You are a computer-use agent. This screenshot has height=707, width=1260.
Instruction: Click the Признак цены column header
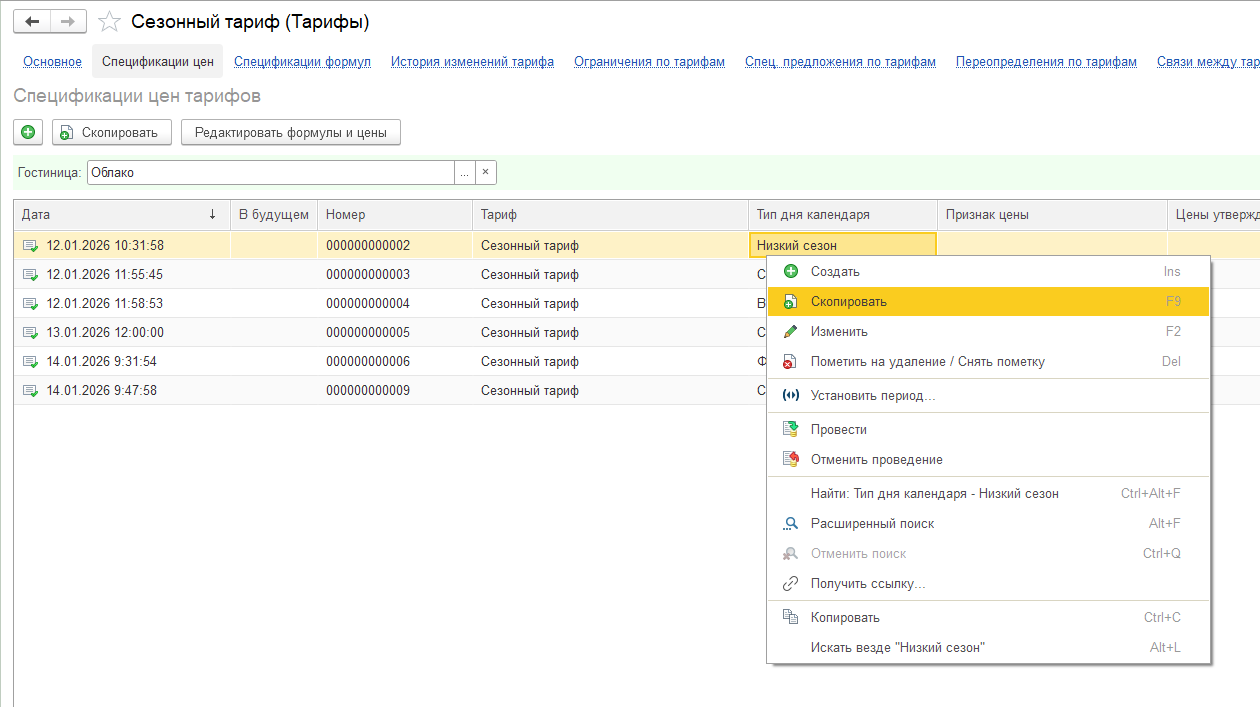pos(1051,215)
